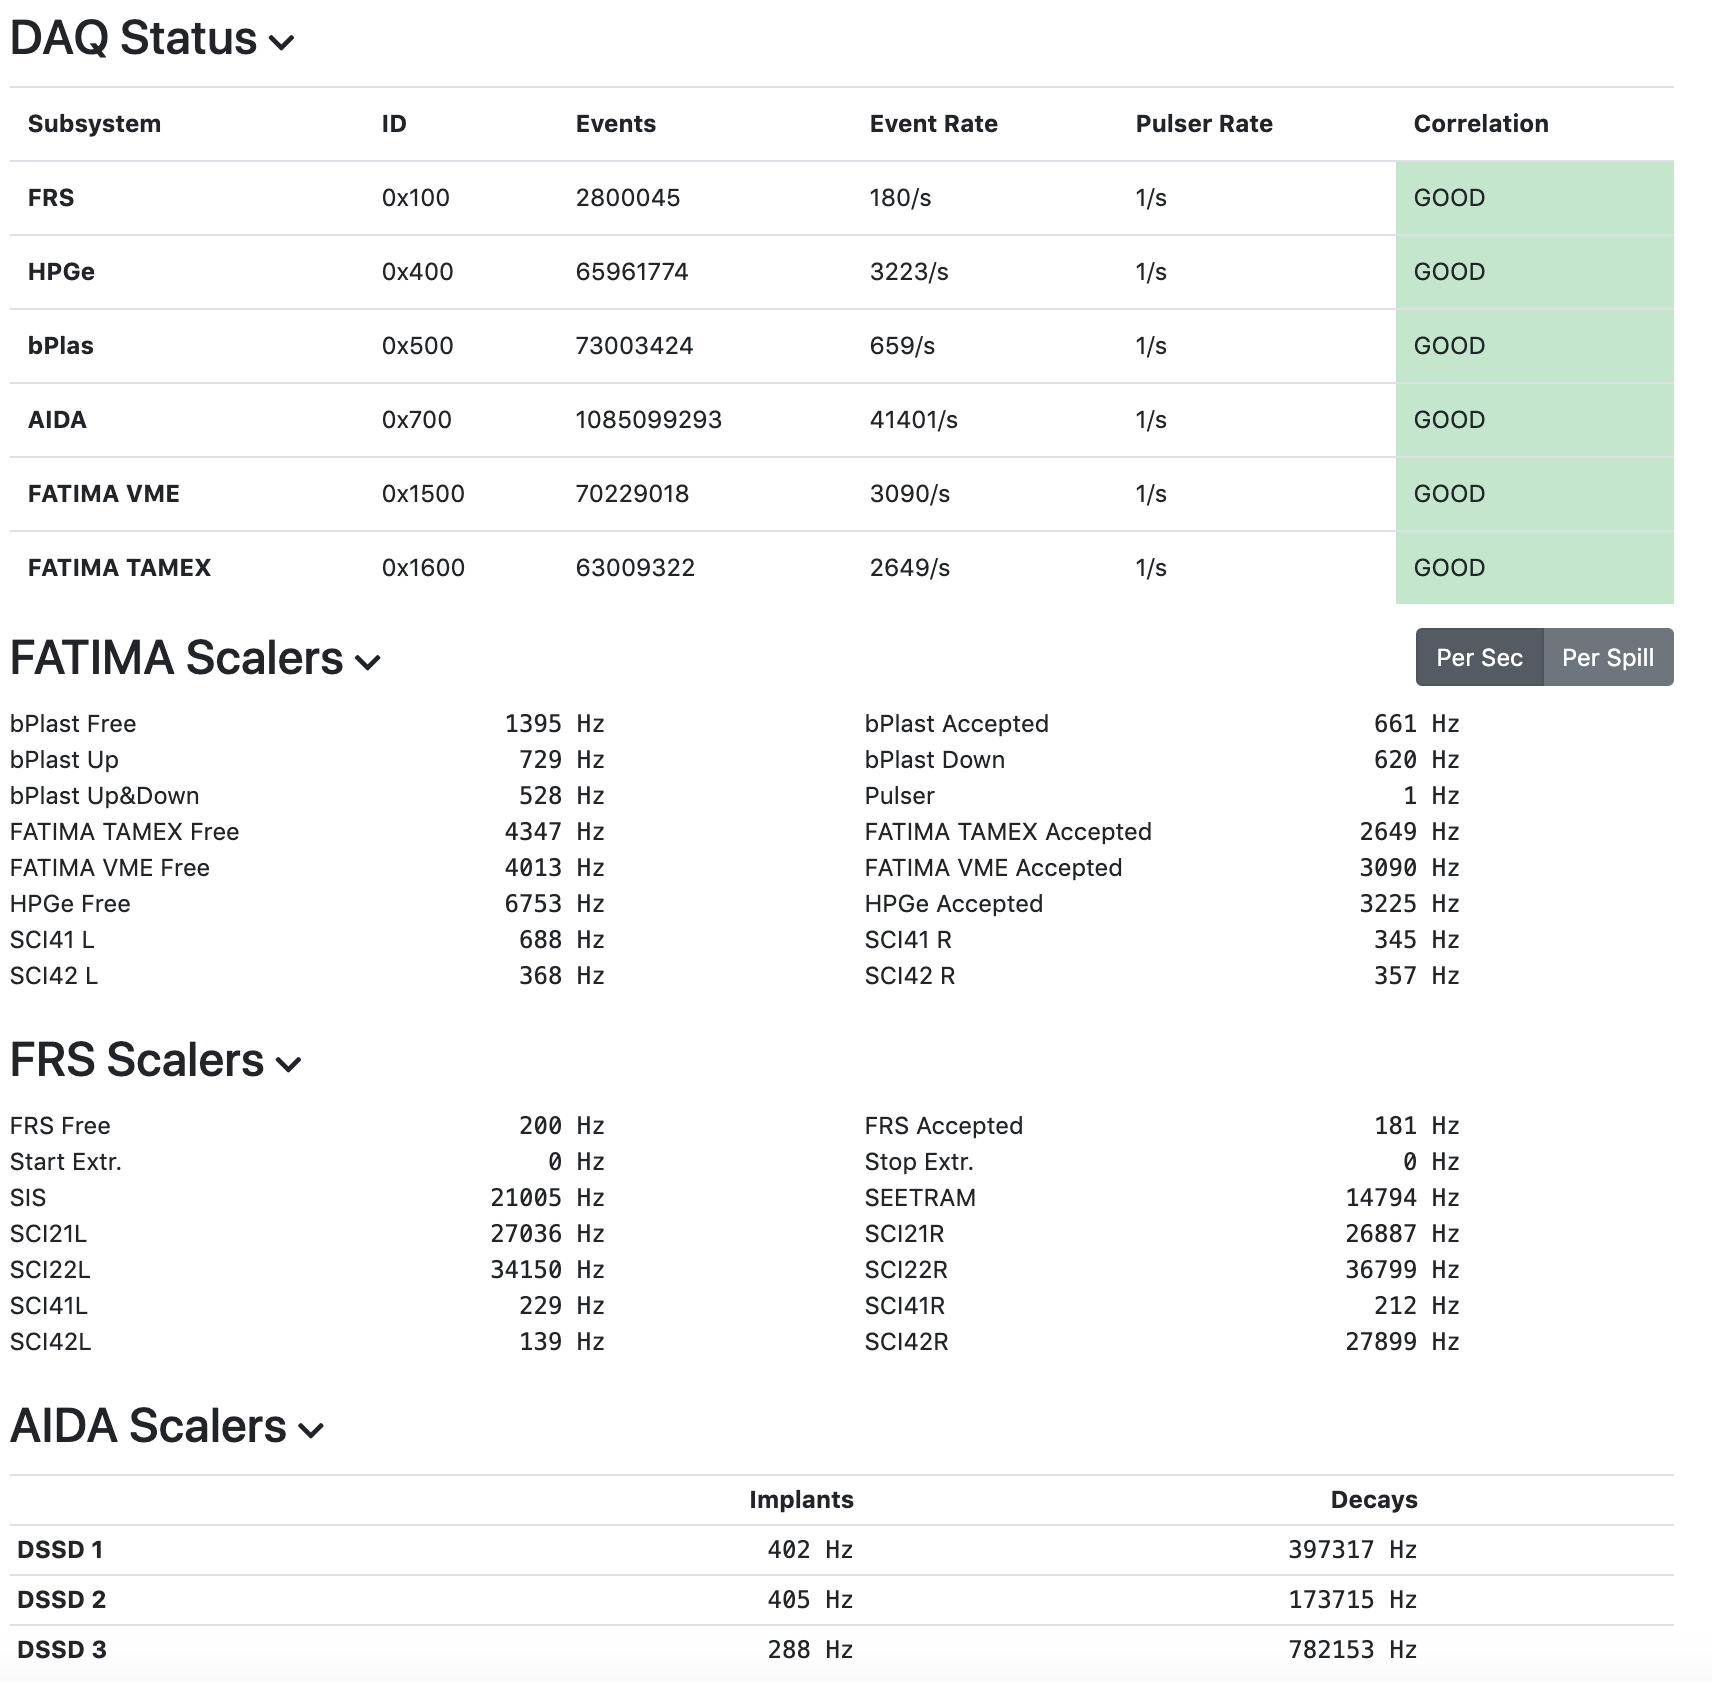Click the Events column header
Image resolution: width=1712 pixels, height=1682 pixels.
tap(615, 124)
